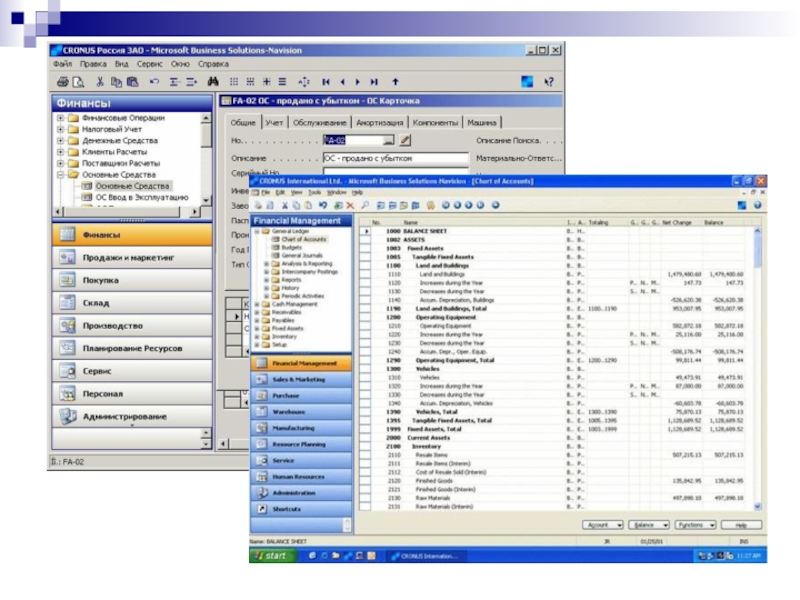Expand Cash Management folder
The height and width of the screenshot is (600, 800).
[257, 304]
